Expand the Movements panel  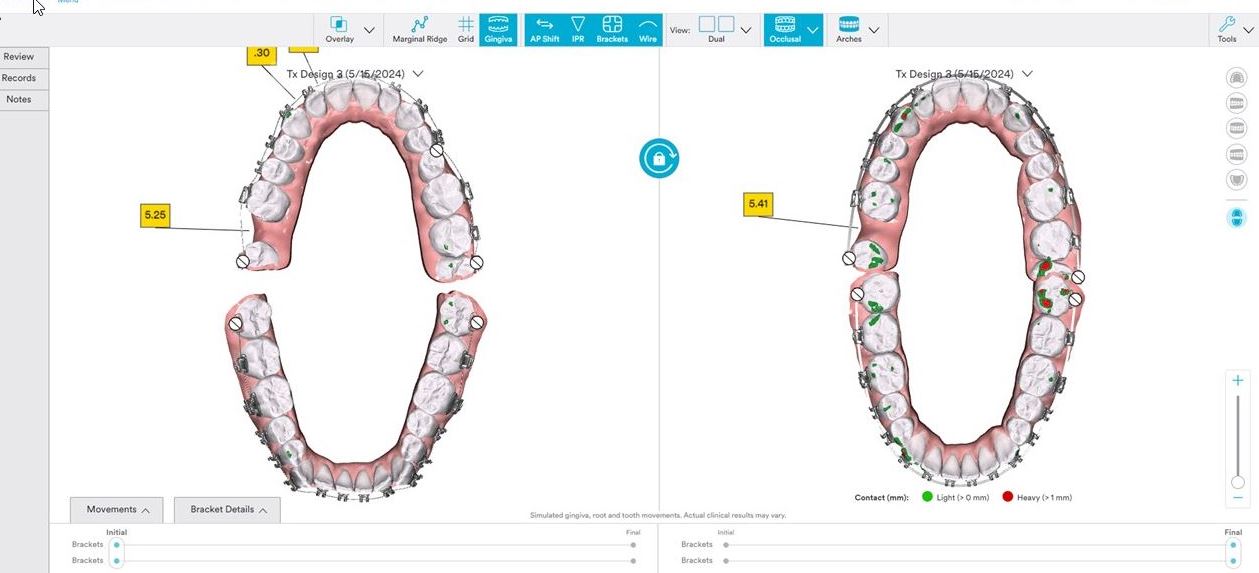click(118, 510)
